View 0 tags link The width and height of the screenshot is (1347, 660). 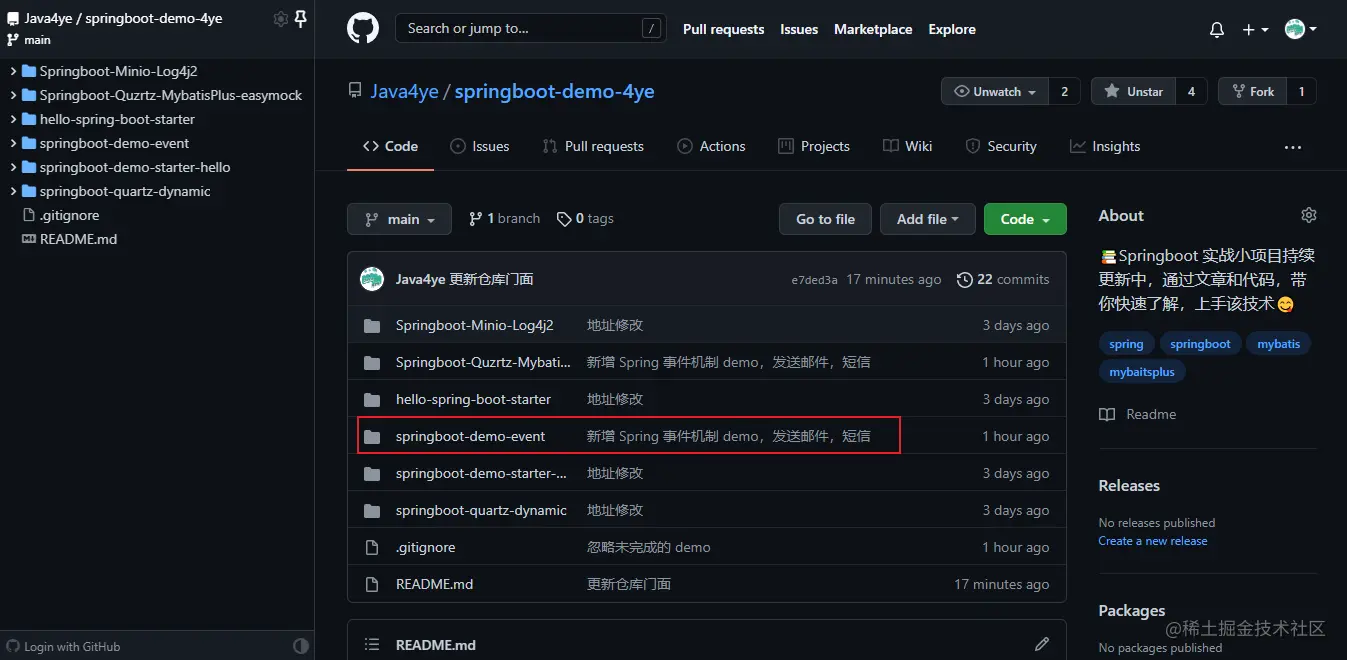[x=585, y=219]
